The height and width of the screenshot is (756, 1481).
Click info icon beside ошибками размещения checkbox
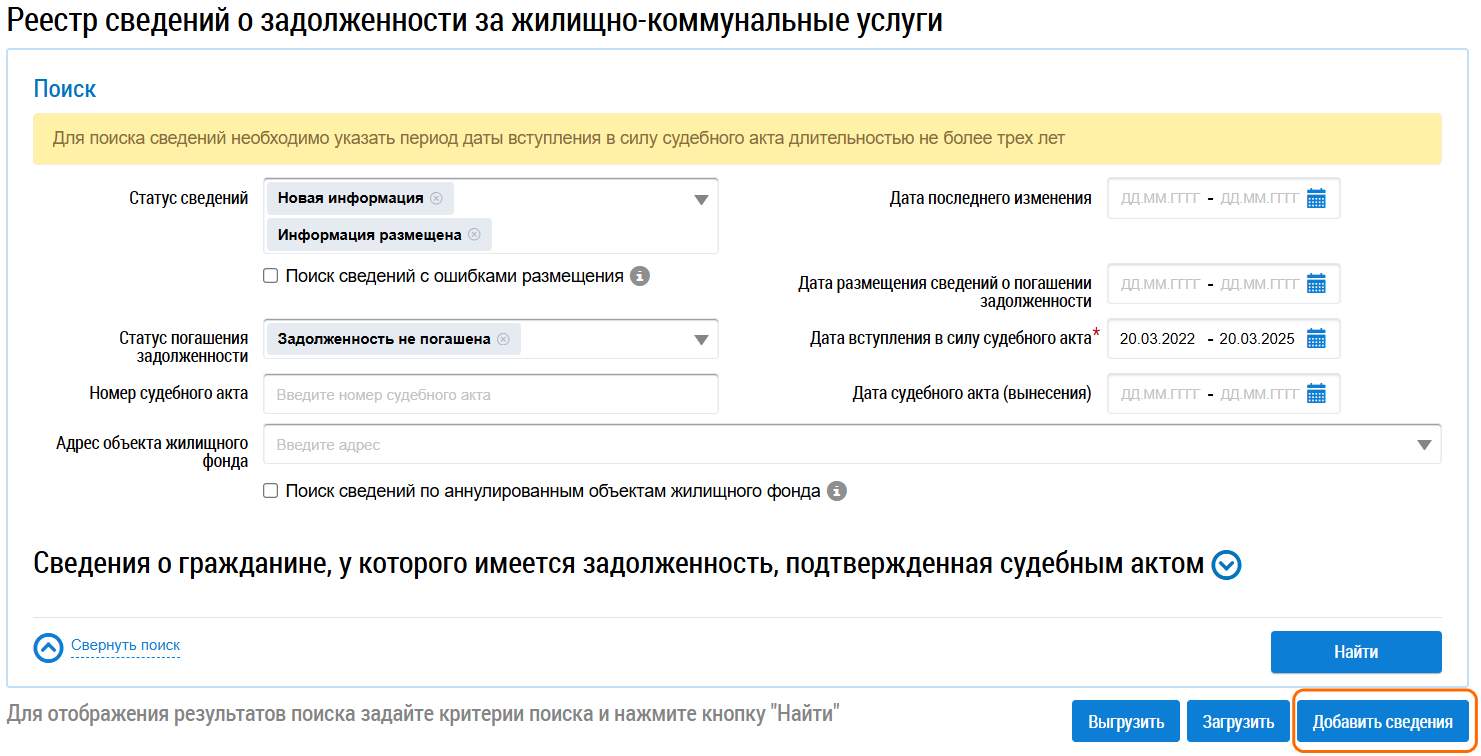pos(640,276)
